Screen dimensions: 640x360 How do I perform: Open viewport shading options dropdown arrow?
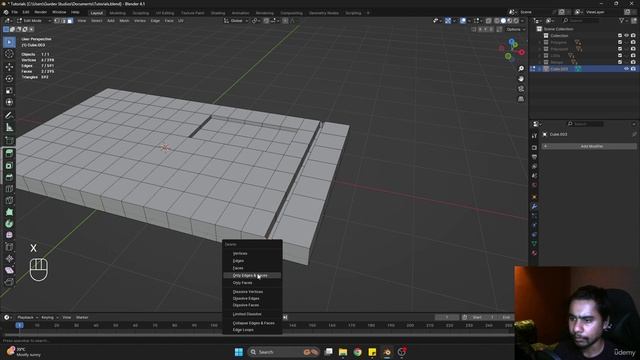(522, 20)
